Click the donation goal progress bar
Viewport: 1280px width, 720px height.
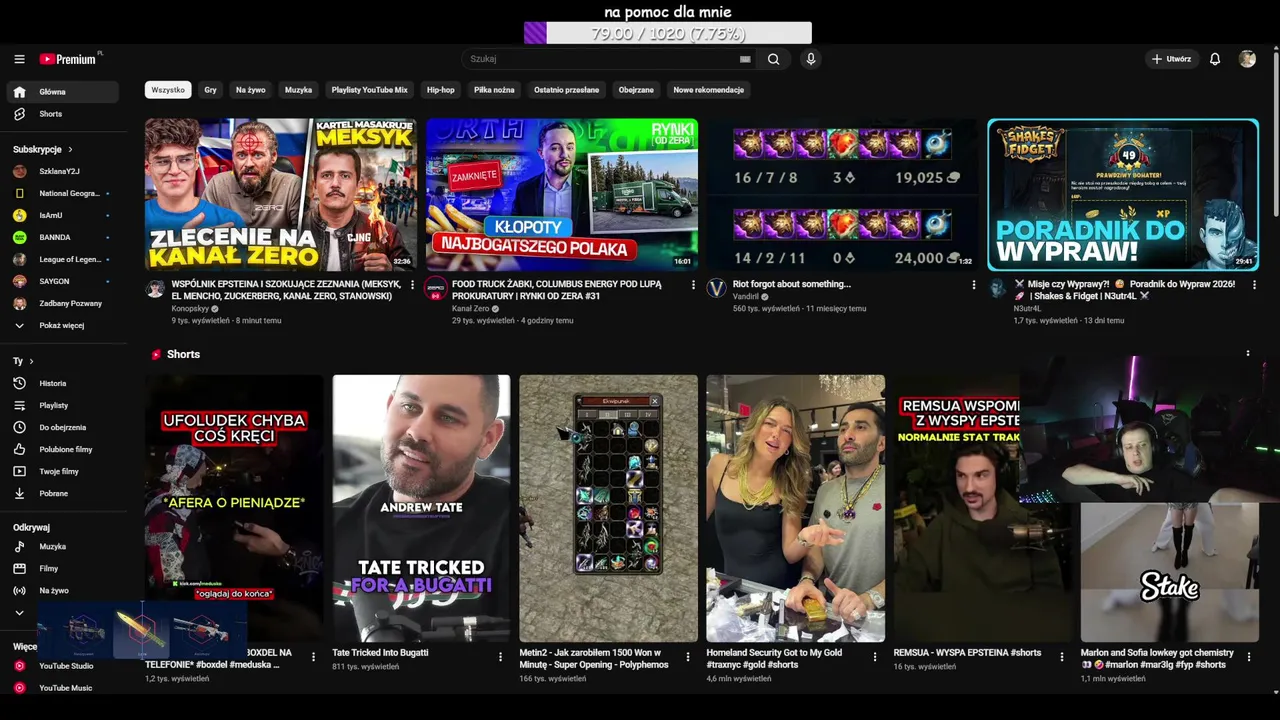click(668, 33)
